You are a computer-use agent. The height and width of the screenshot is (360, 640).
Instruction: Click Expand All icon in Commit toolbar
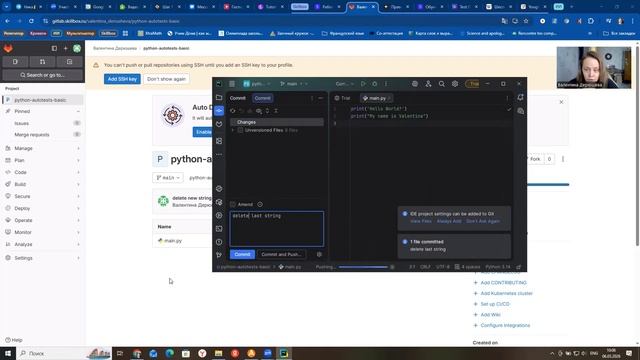tap(267, 111)
